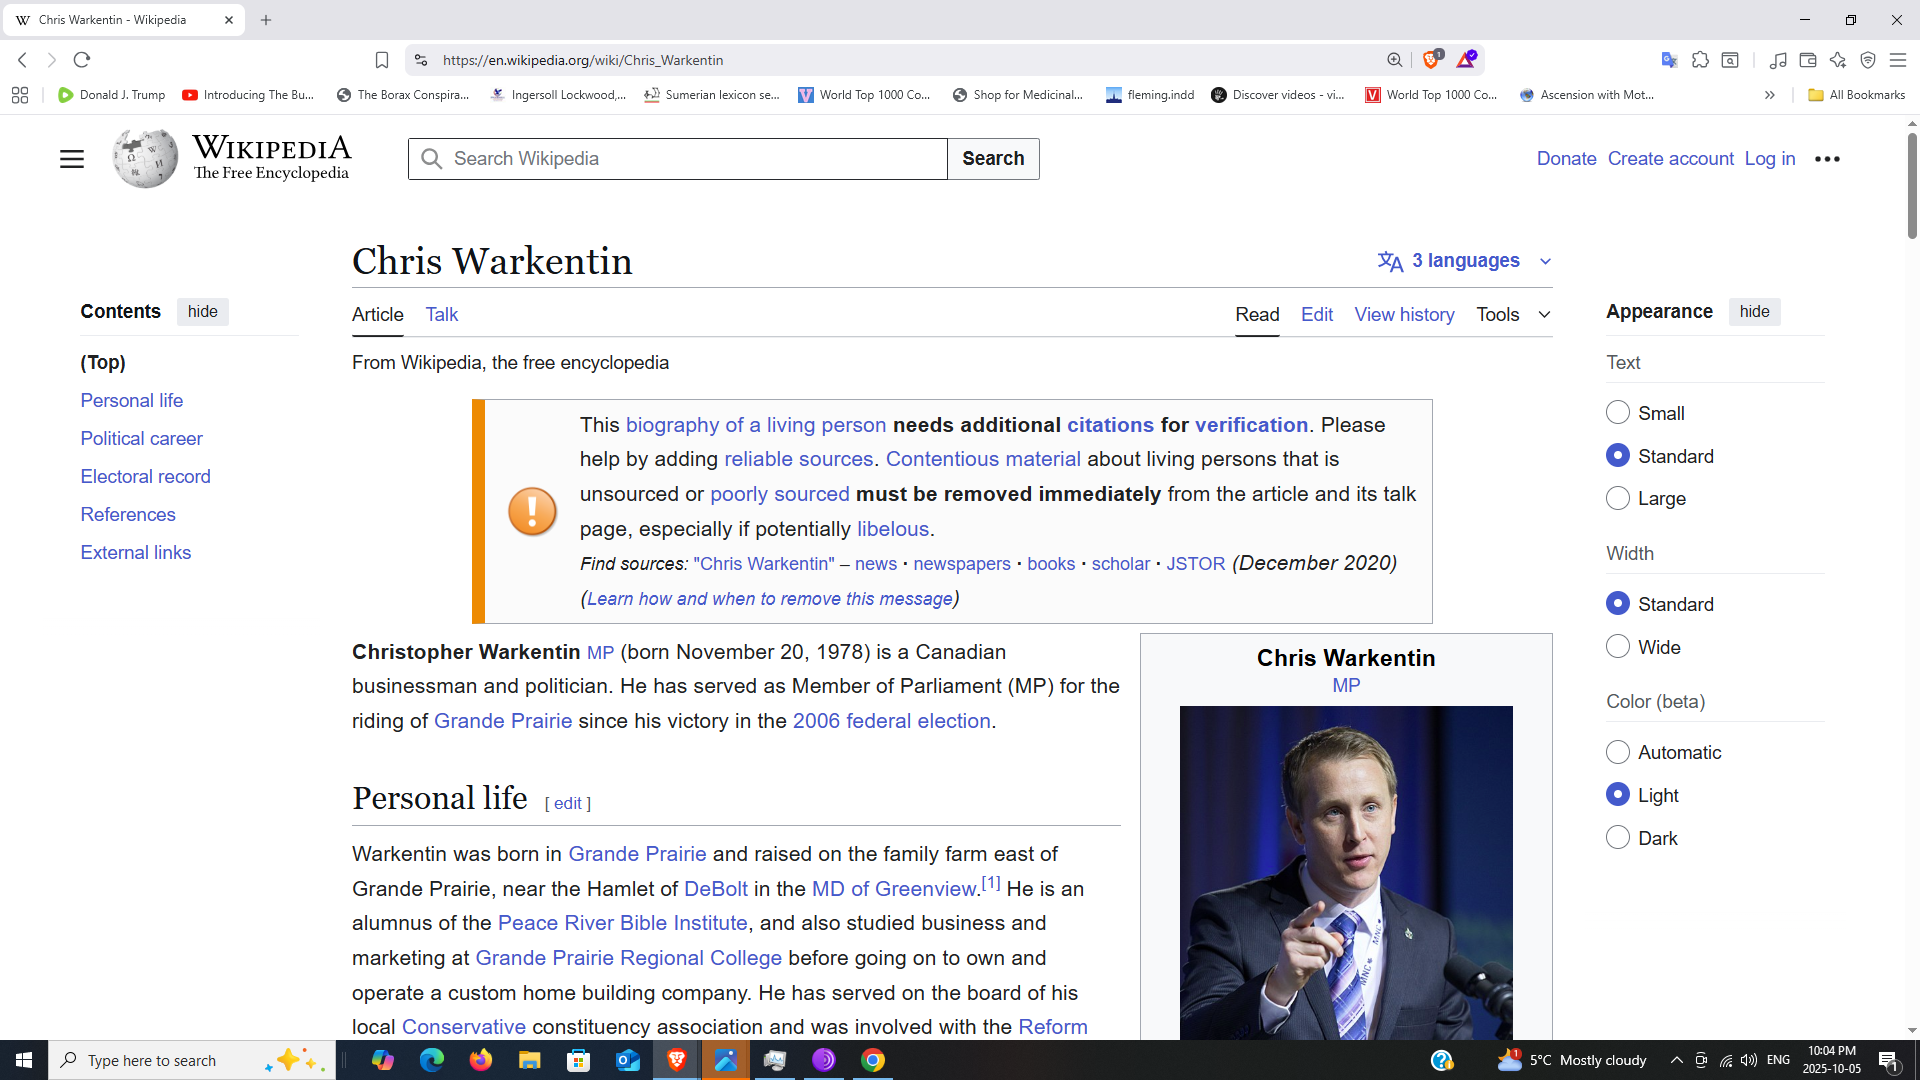1920x1080 pixels.
Task: Select the Large text size option
Action: click(x=1618, y=498)
